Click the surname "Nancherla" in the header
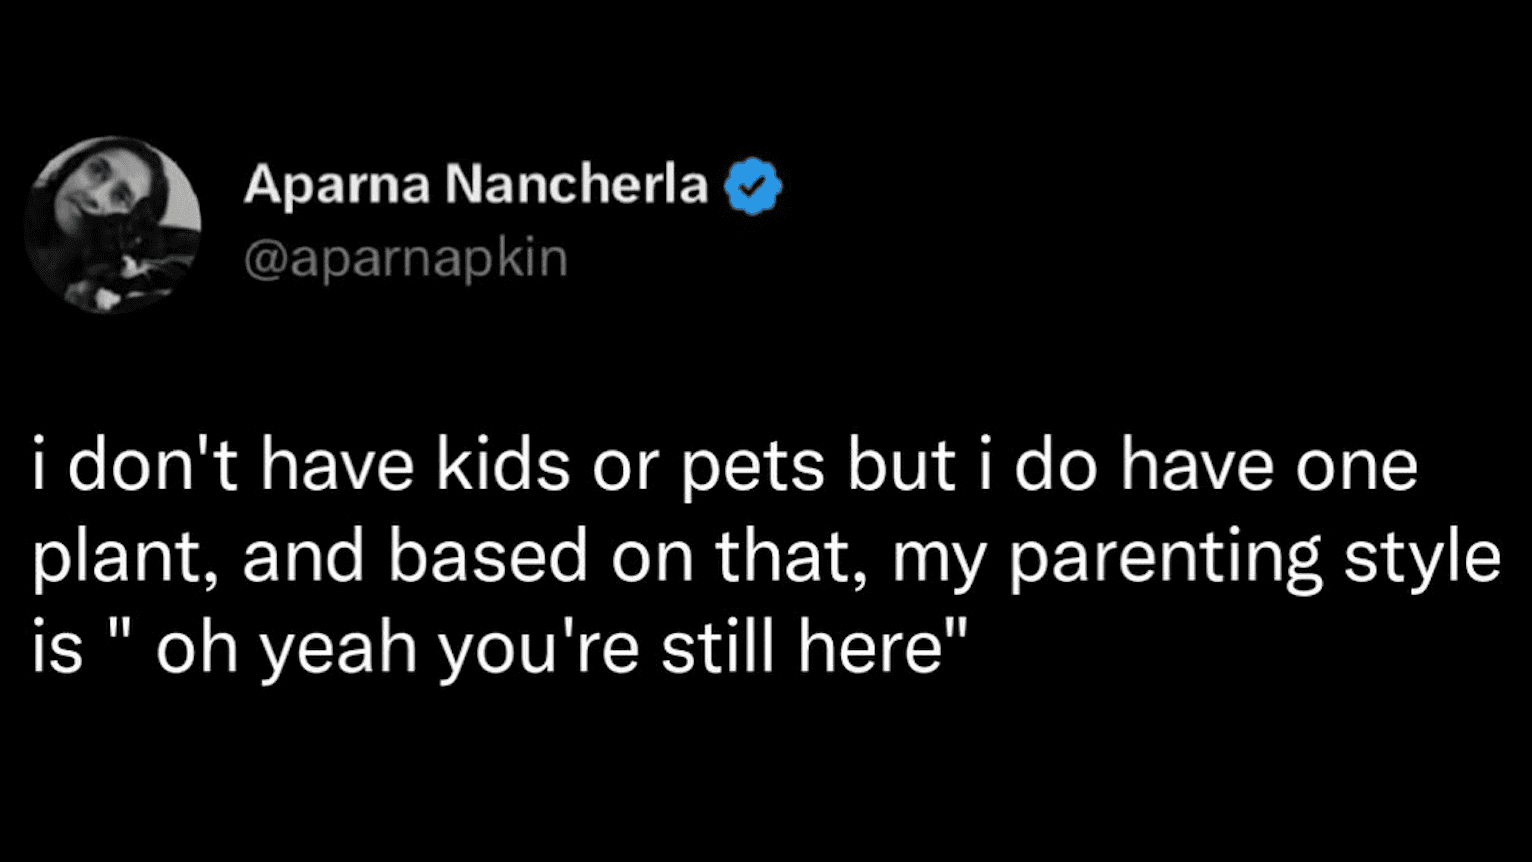This screenshot has height=862, width=1532. (x=577, y=185)
